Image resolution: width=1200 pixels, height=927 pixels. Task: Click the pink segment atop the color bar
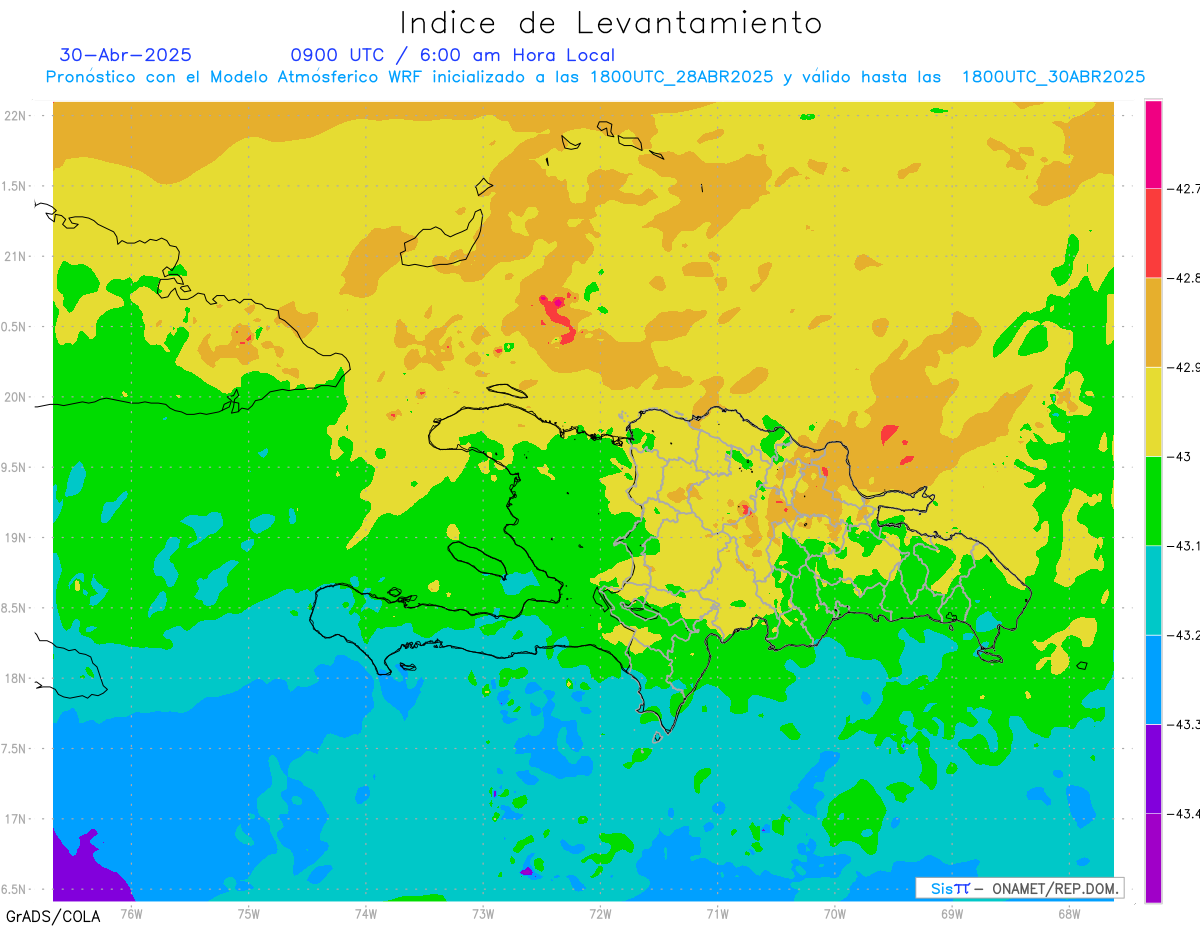coord(1153,144)
